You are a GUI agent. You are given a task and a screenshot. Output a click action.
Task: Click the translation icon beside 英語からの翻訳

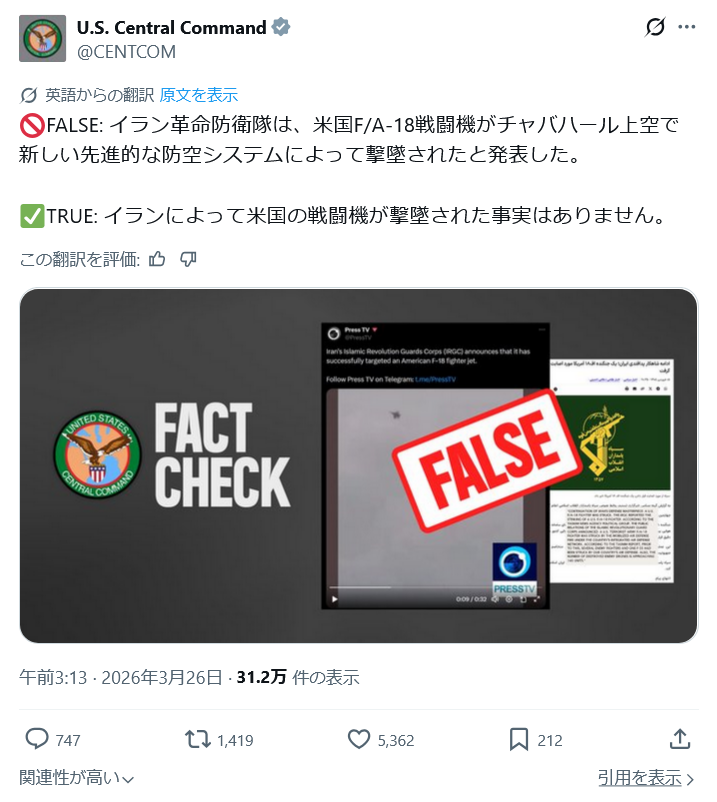(29, 95)
